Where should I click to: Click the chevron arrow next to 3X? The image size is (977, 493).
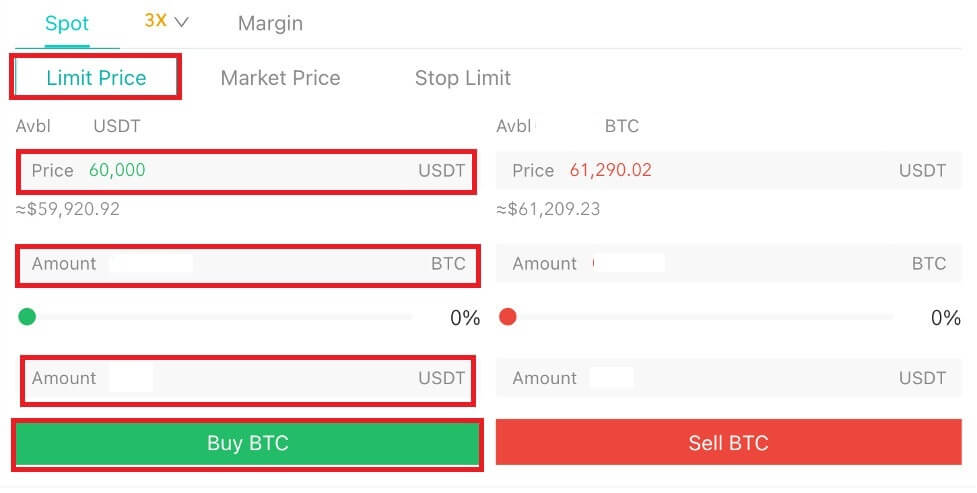pyautogui.click(x=181, y=21)
